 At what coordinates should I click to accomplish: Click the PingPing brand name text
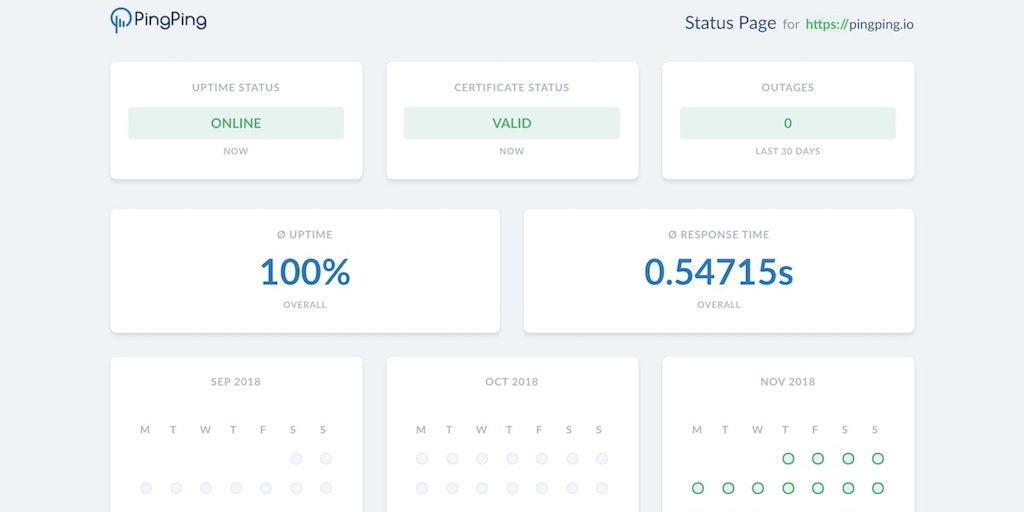(170, 21)
